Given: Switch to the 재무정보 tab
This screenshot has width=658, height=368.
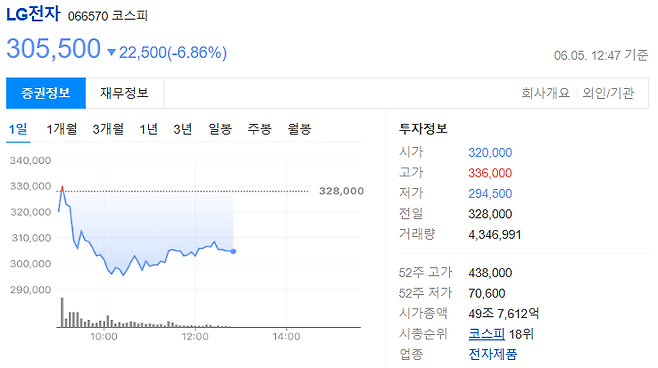Looking at the screenshot, I should click(x=125, y=93).
